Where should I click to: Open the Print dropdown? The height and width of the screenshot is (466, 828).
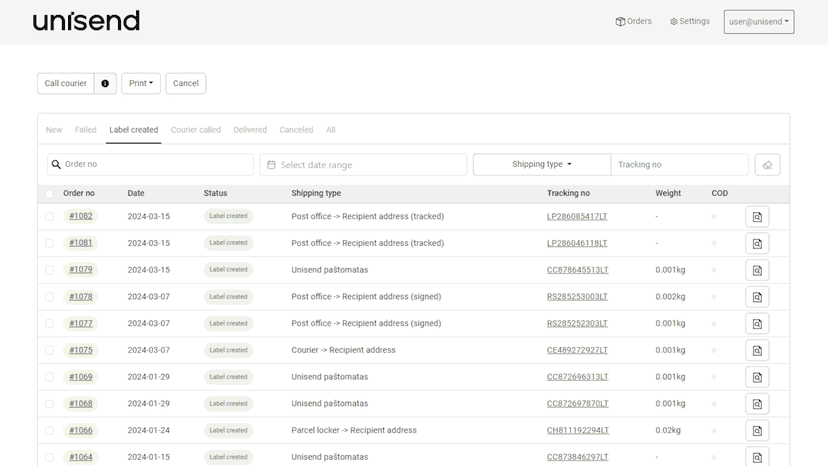(141, 83)
